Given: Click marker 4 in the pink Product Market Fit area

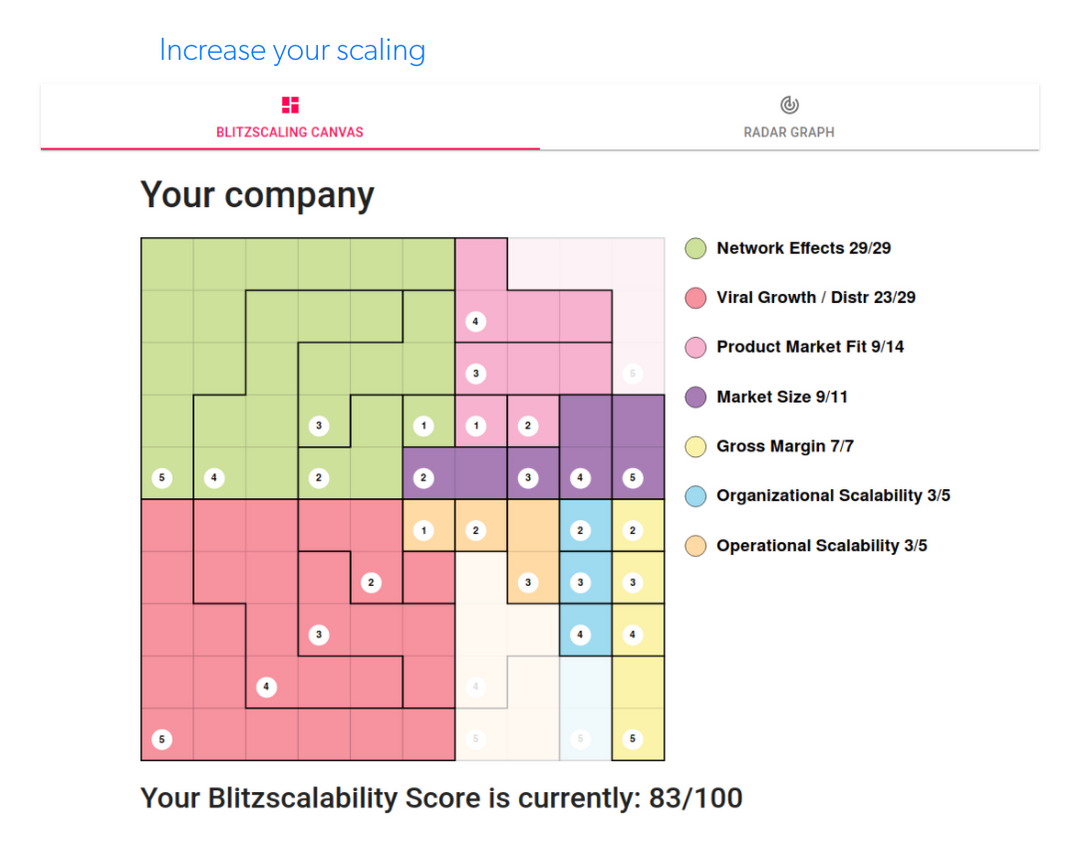Looking at the screenshot, I should click(x=475, y=321).
